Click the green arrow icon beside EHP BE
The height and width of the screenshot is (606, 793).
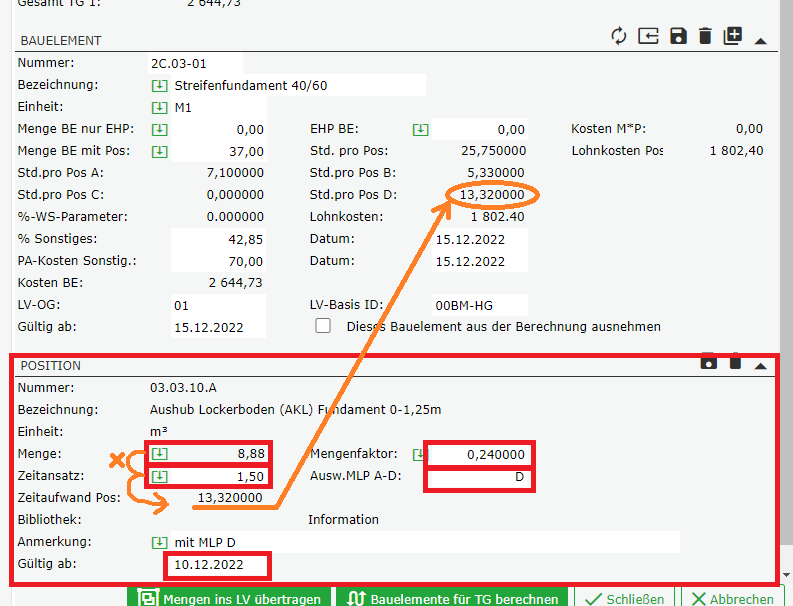click(421, 129)
